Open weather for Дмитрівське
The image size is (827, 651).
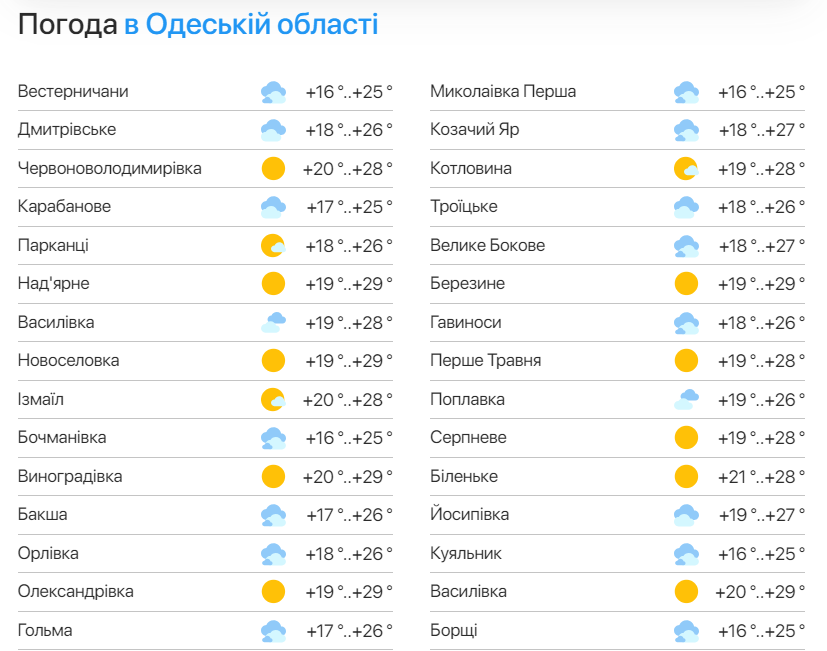67,130
